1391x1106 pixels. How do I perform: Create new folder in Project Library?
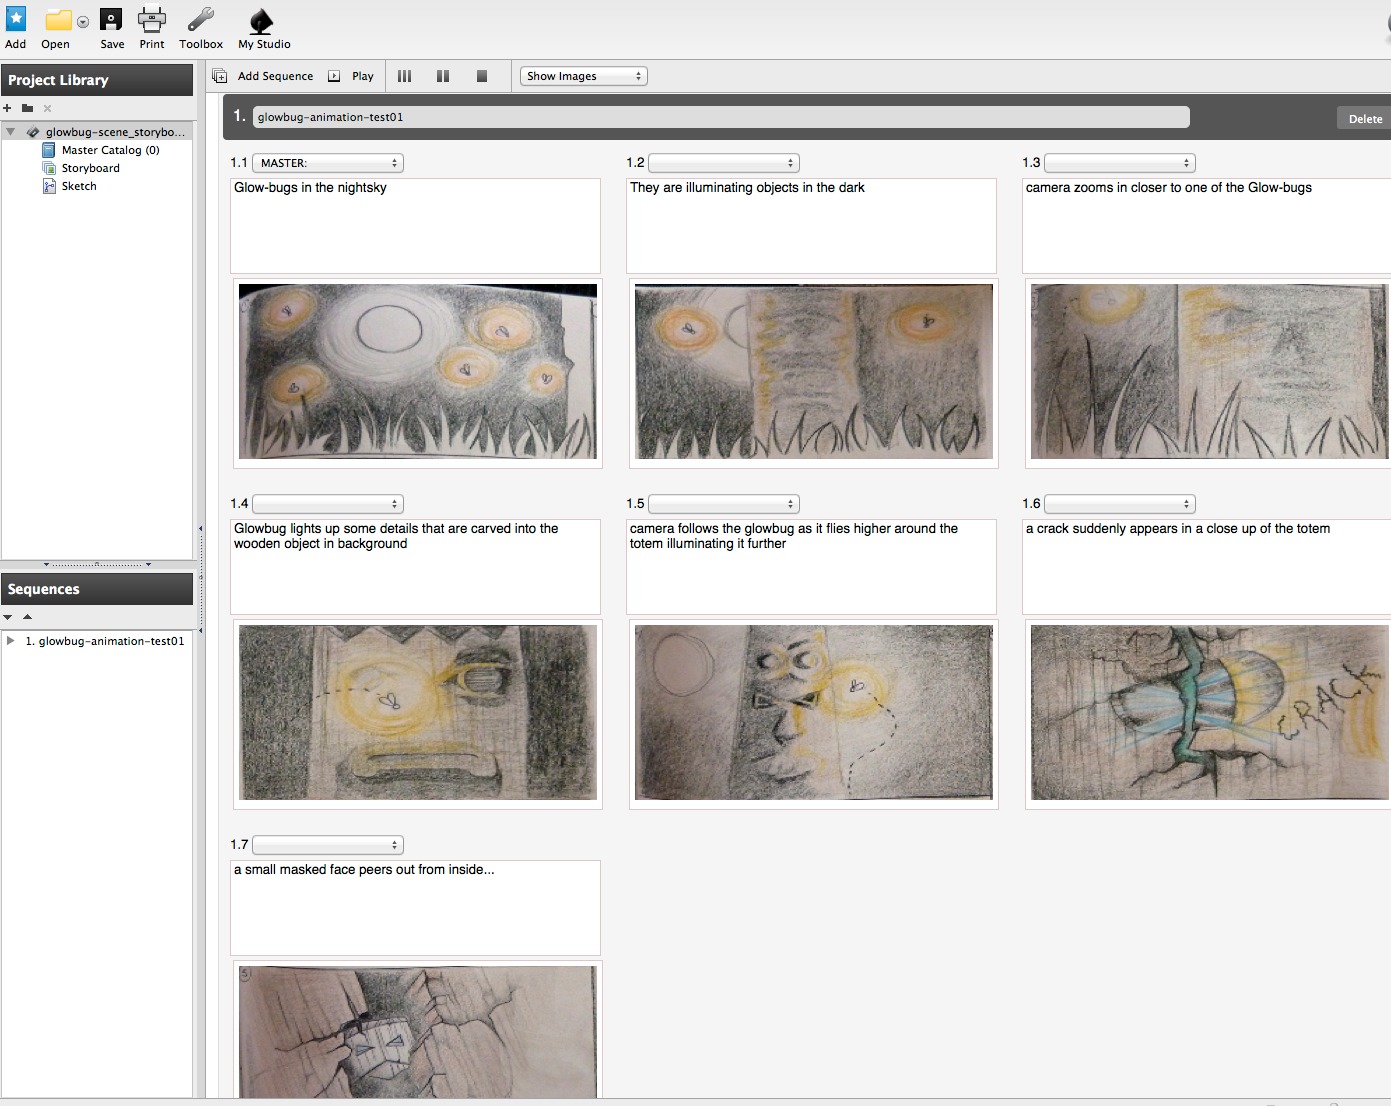(27, 108)
